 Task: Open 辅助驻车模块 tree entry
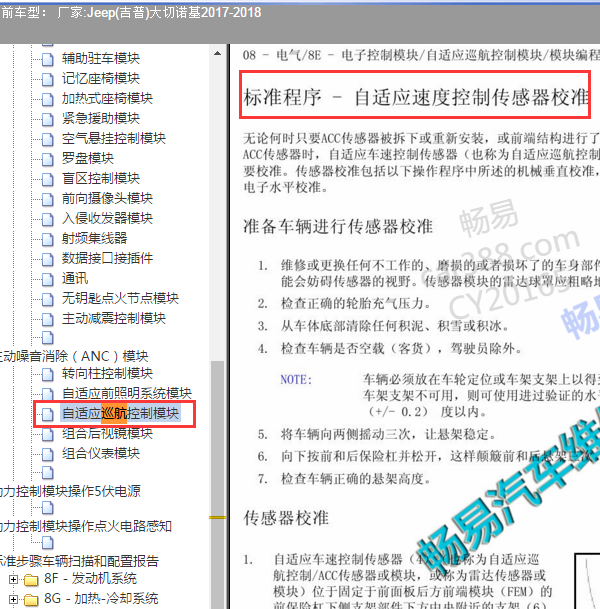(101, 59)
